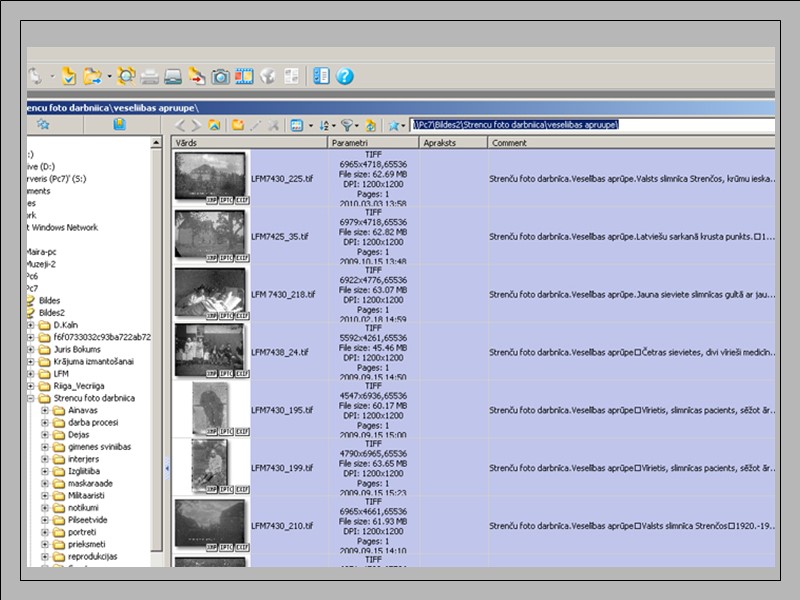Go up one folder level
Screen dimensions: 800x600
214,125
